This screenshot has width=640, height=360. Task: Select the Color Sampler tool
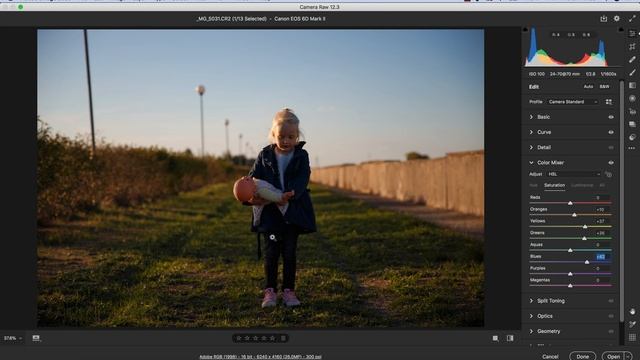(632, 324)
